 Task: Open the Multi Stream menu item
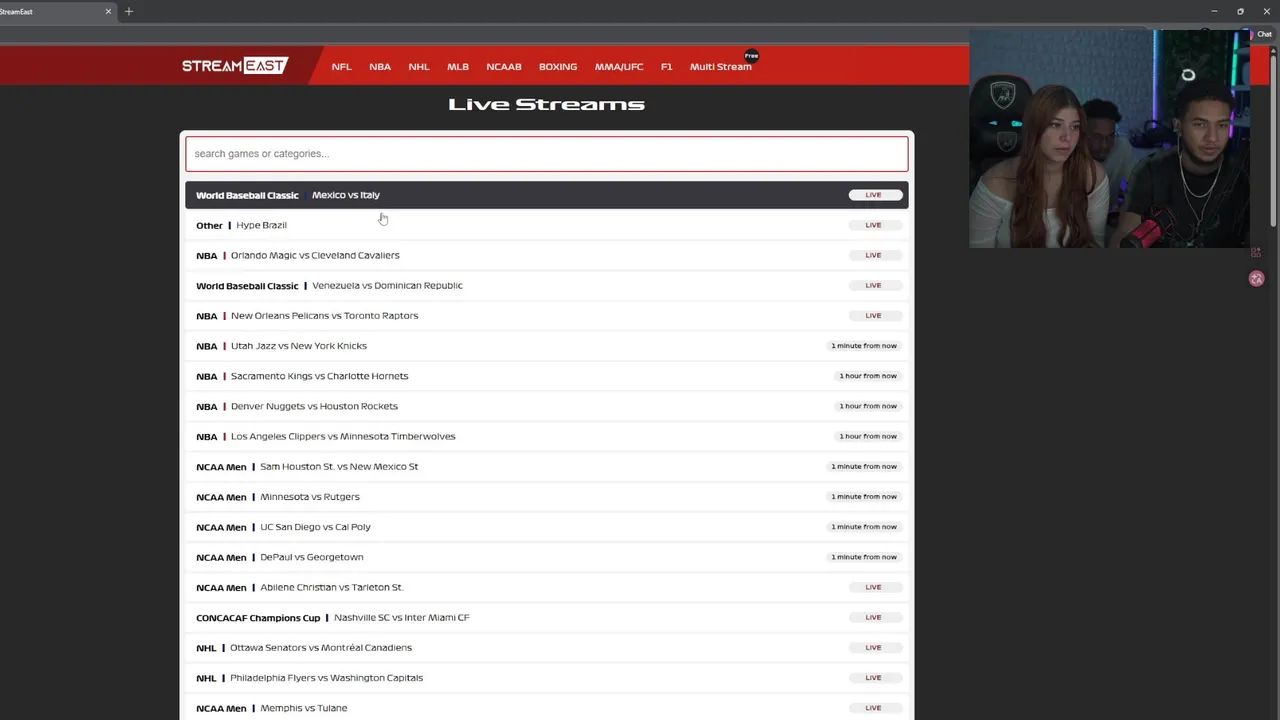721,67
